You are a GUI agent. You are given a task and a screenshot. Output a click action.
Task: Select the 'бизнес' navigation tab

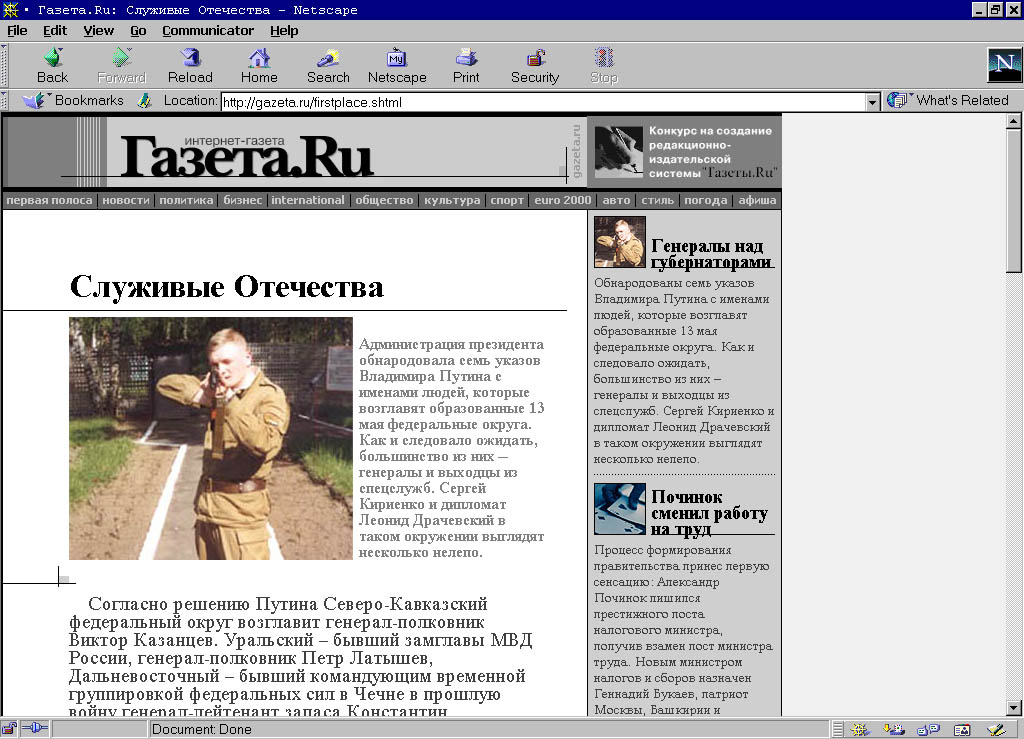click(242, 200)
